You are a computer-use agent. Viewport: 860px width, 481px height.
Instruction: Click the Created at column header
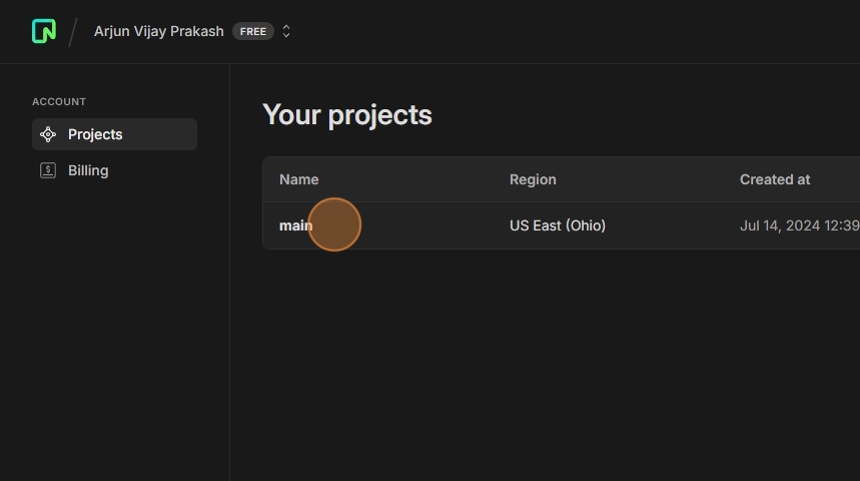774,179
